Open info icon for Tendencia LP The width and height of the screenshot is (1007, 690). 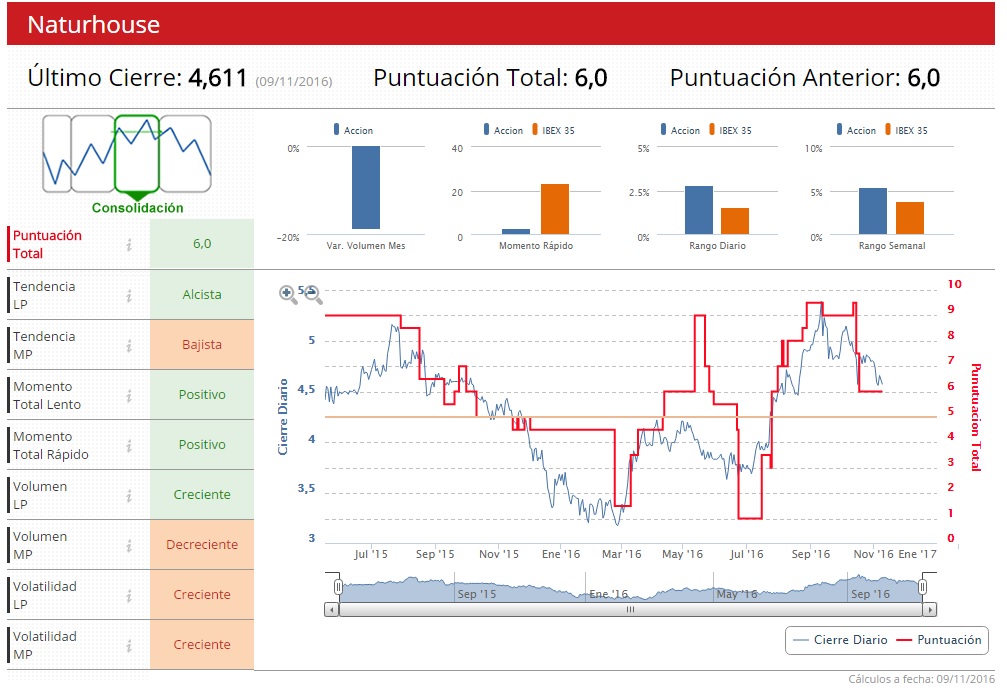click(129, 295)
